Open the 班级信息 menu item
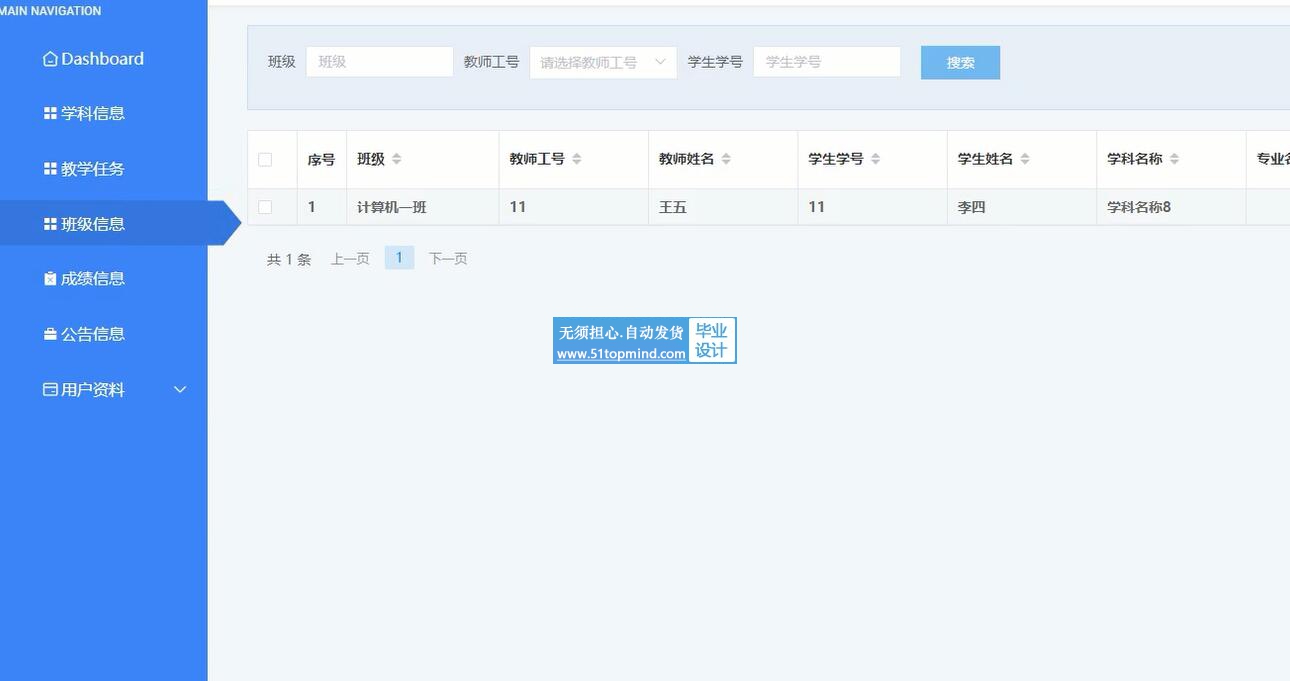Image resolution: width=1290 pixels, height=681 pixels. click(x=93, y=224)
